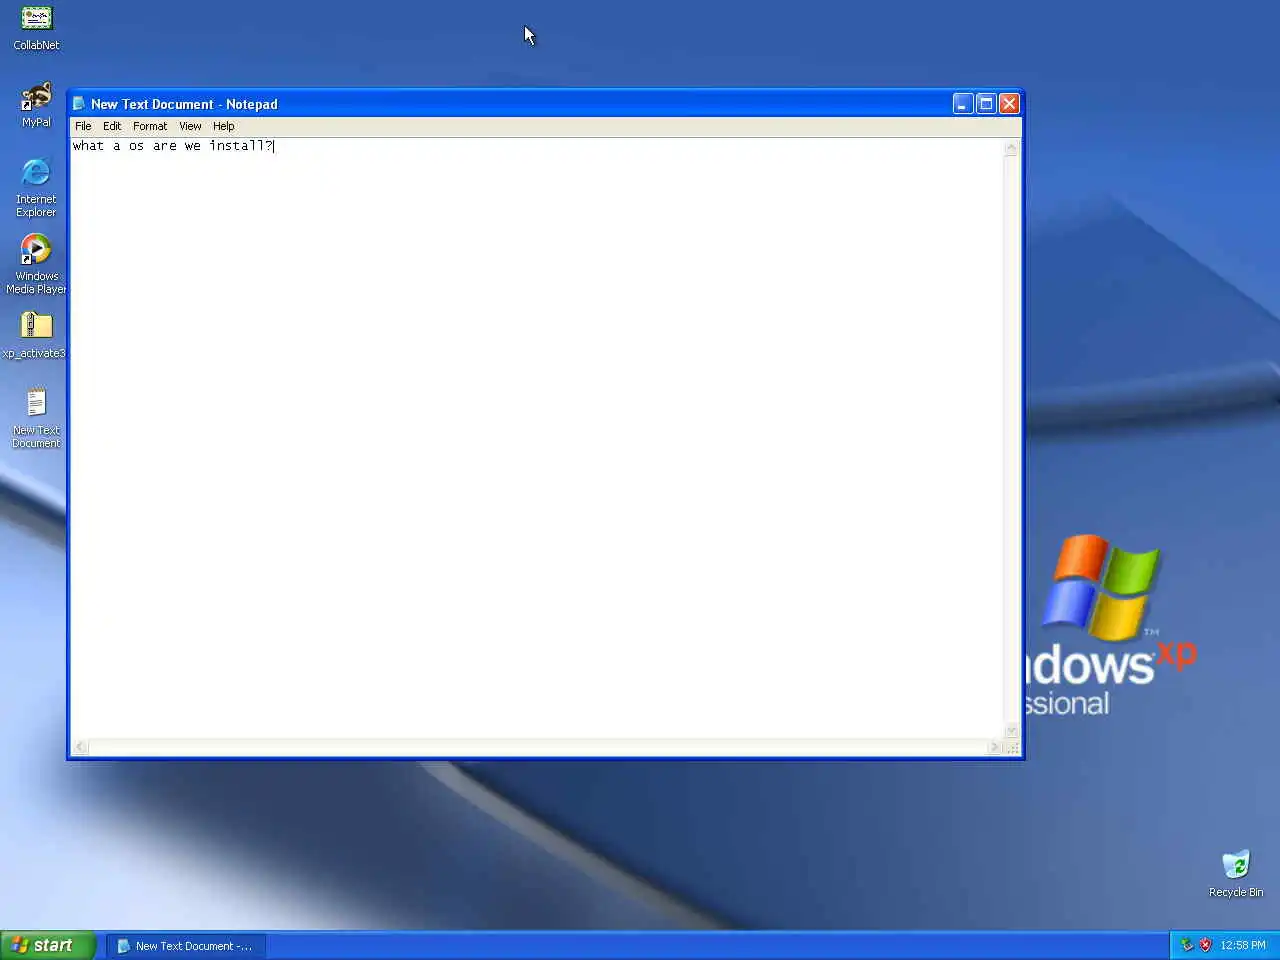The image size is (1280, 960).
Task: Open the View menu in Notepad
Action: click(190, 126)
